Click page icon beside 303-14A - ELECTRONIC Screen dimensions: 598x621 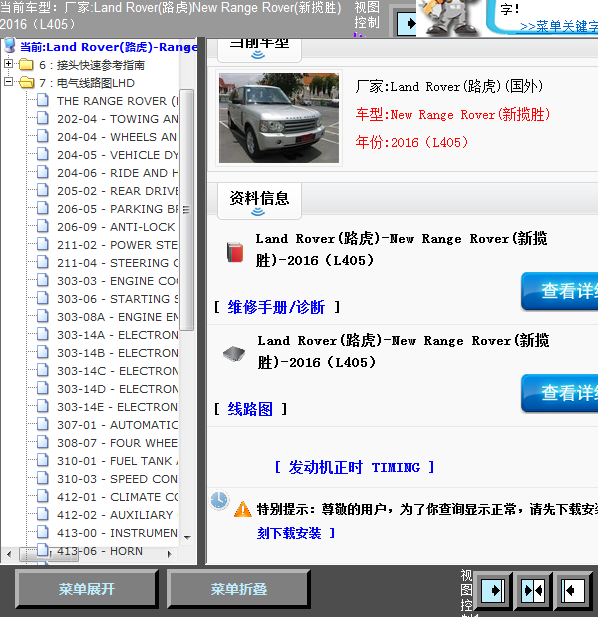[x=43, y=334]
